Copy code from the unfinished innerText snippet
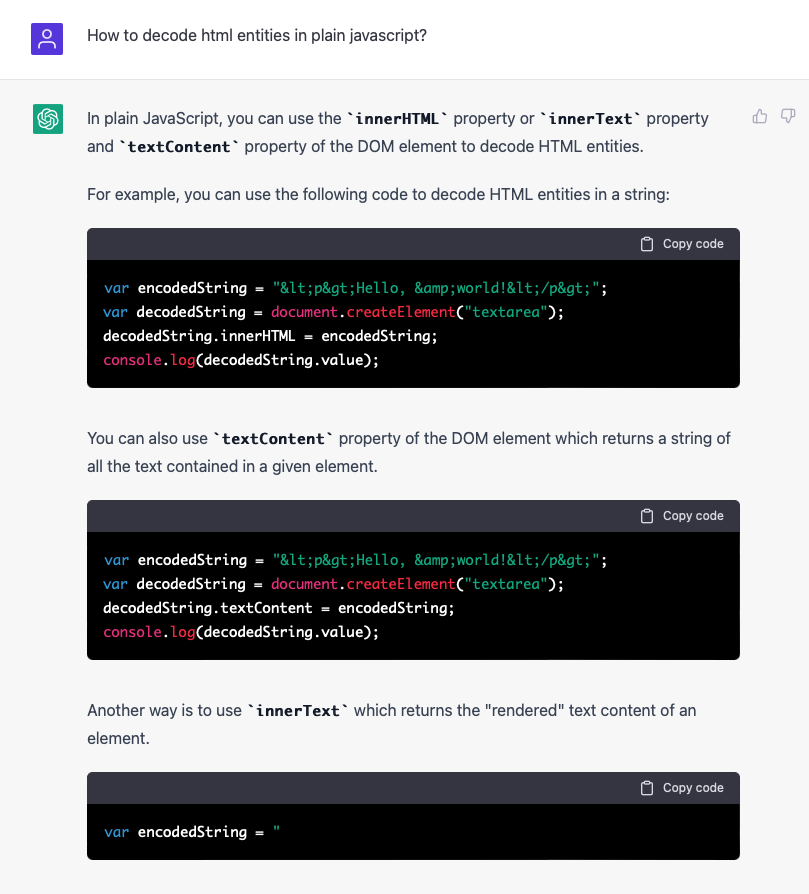 coord(681,787)
